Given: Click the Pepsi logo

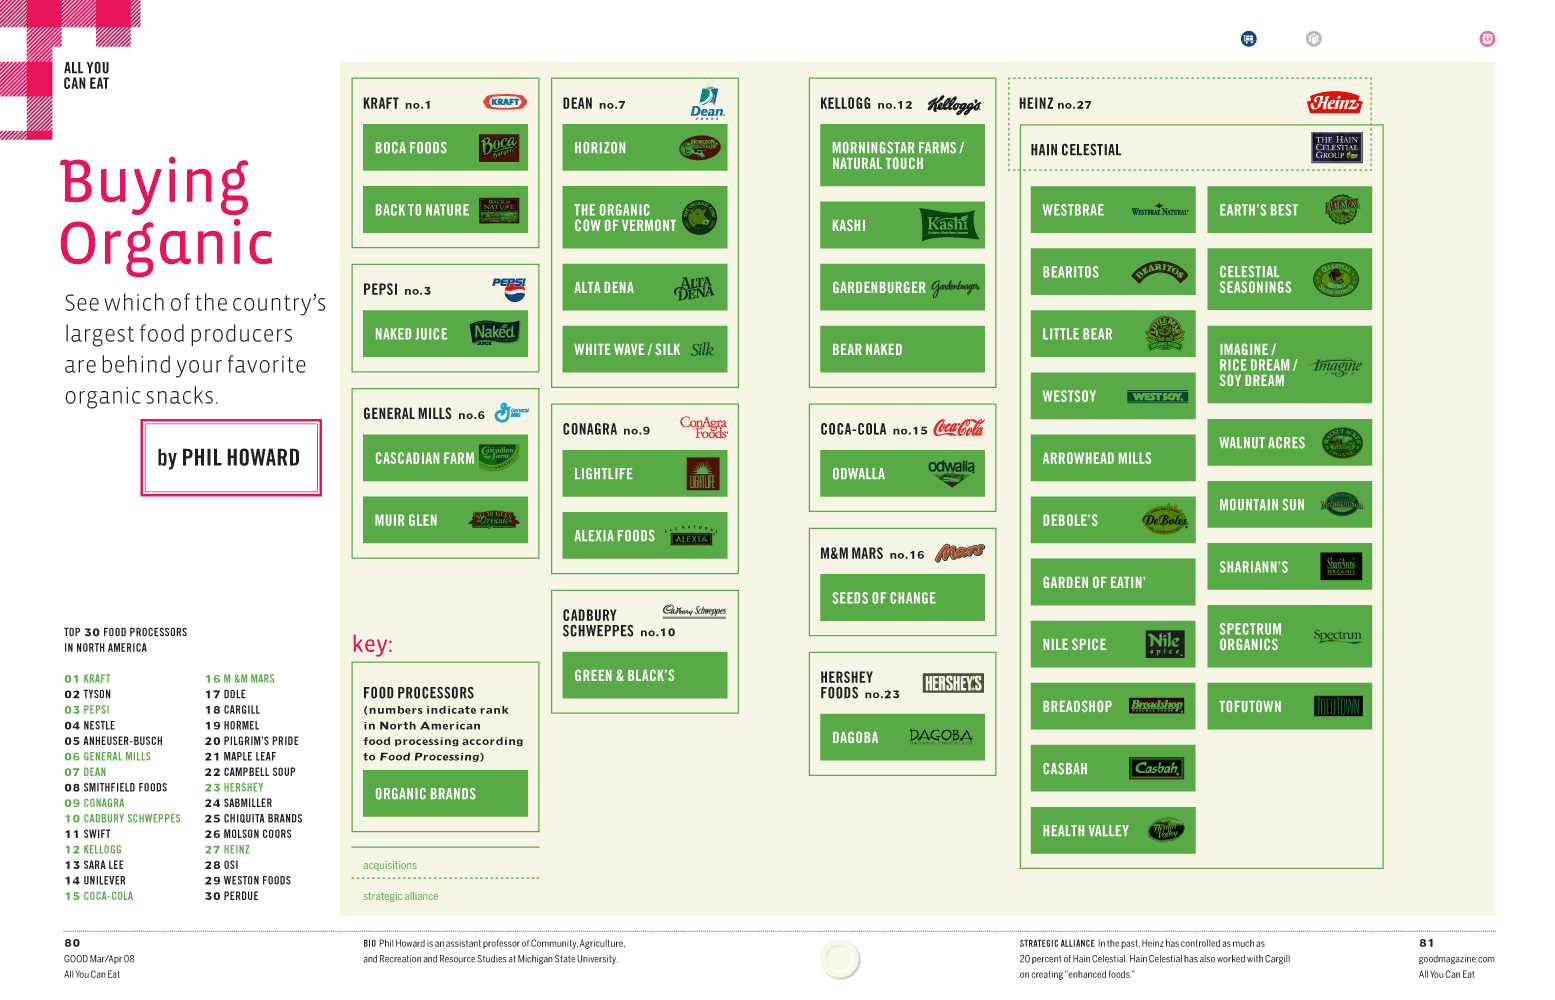Looking at the screenshot, I should coord(510,289).
